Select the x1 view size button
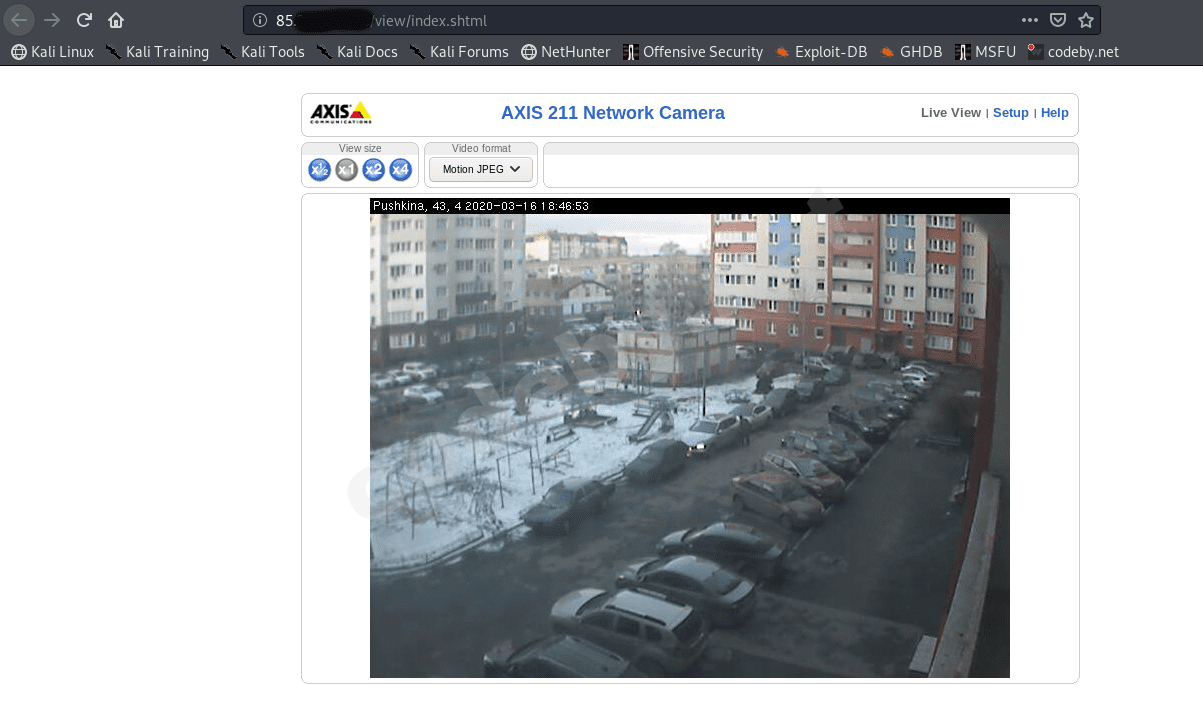The image size is (1203, 724). [x=346, y=170]
